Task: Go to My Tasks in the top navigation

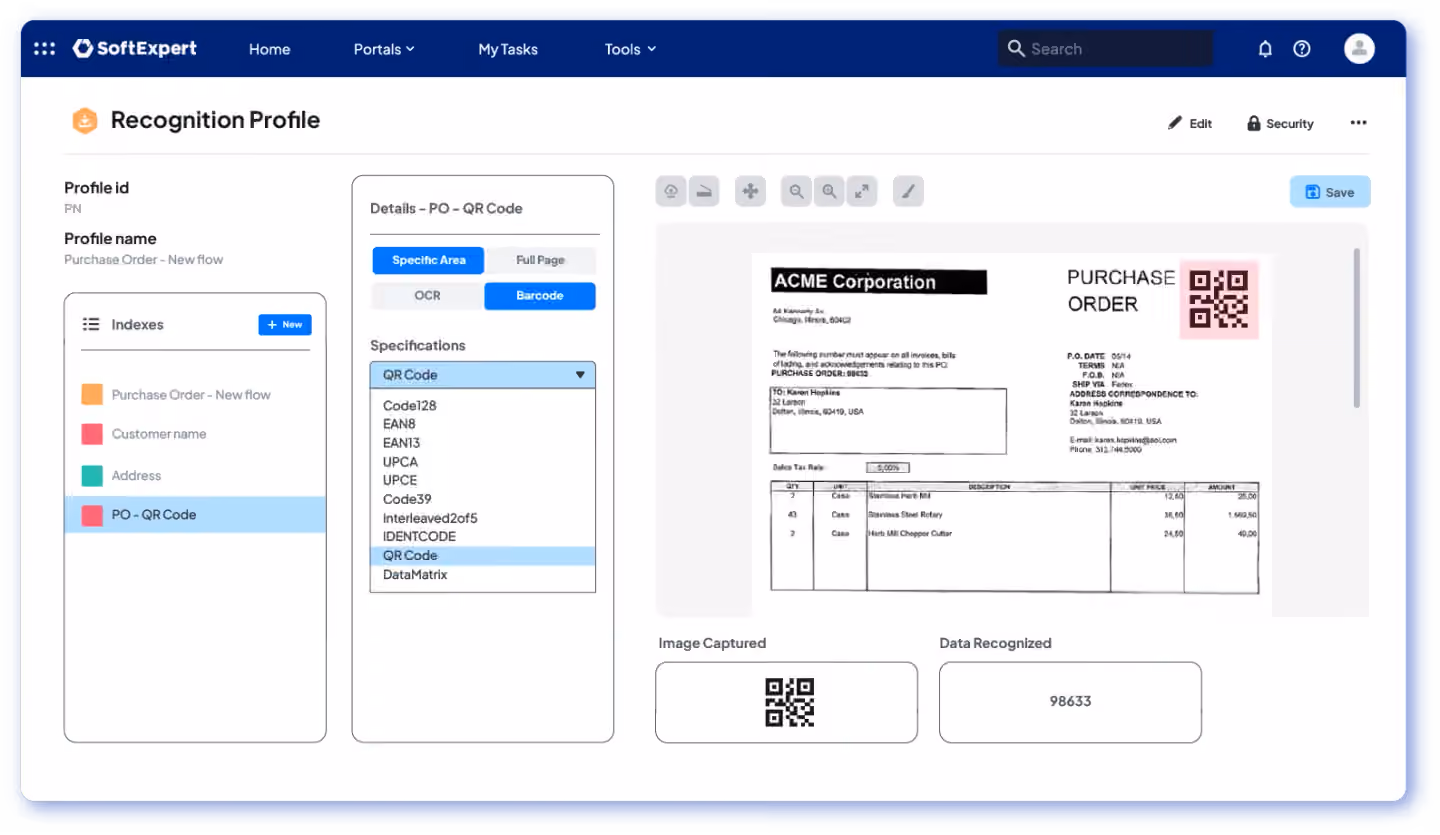Action: point(508,49)
